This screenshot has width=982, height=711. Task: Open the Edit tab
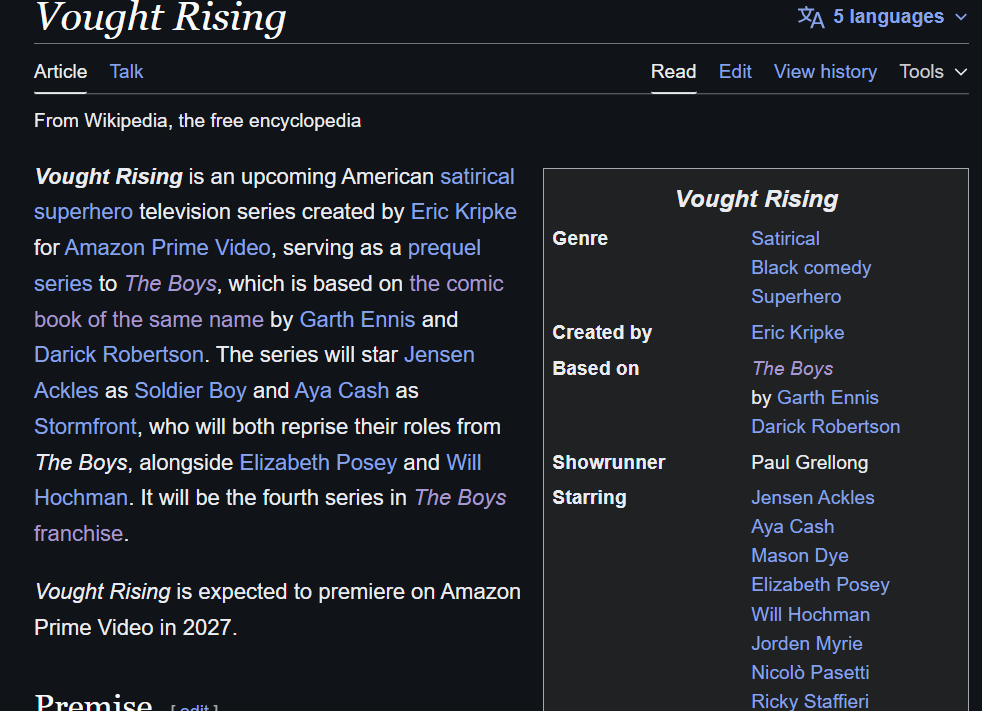735,71
